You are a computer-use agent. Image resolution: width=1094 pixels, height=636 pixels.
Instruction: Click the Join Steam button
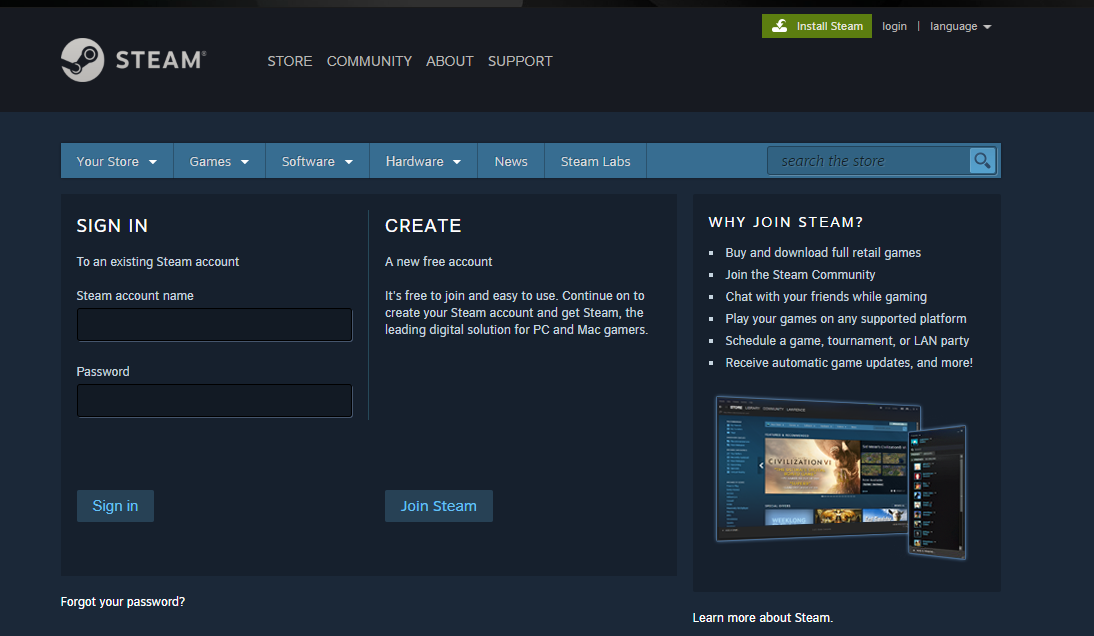coord(438,506)
